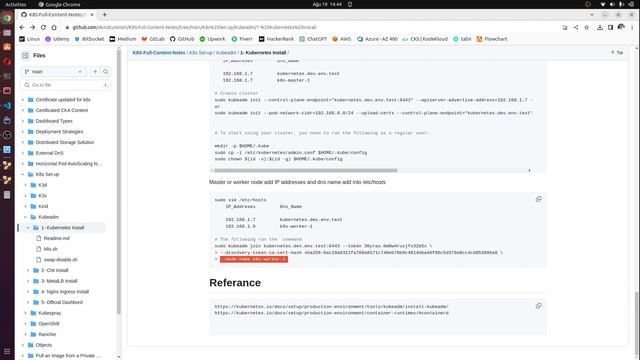Open the Flowchart bookmark
The width and height of the screenshot is (640, 360).
[492, 39]
